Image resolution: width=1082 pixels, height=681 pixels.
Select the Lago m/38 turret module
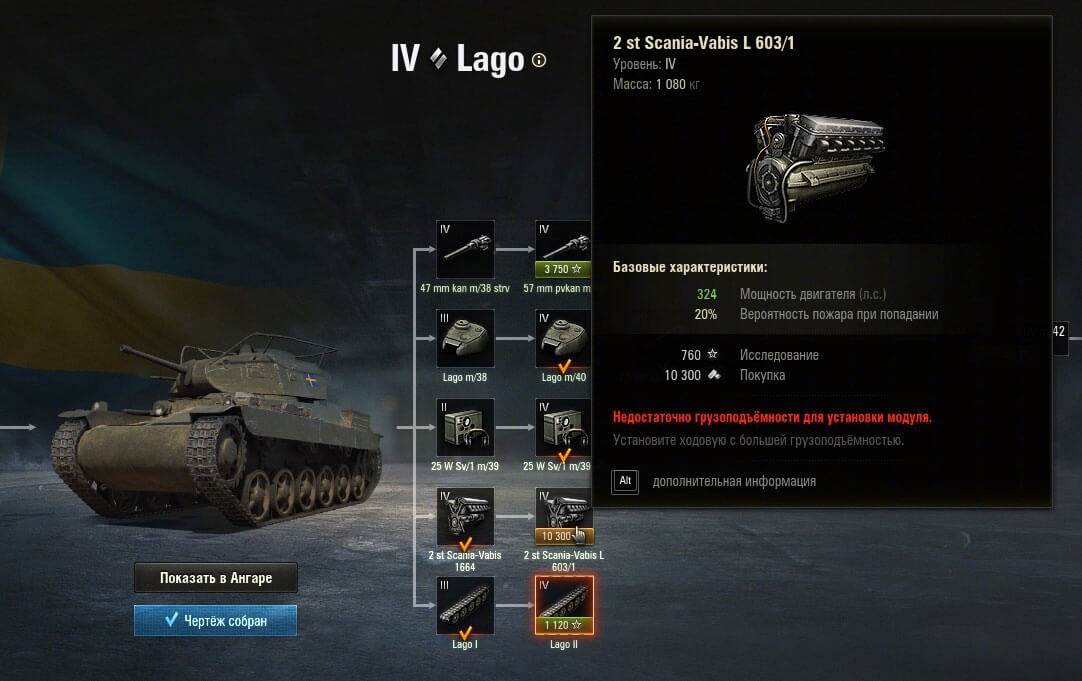pyautogui.click(x=465, y=338)
